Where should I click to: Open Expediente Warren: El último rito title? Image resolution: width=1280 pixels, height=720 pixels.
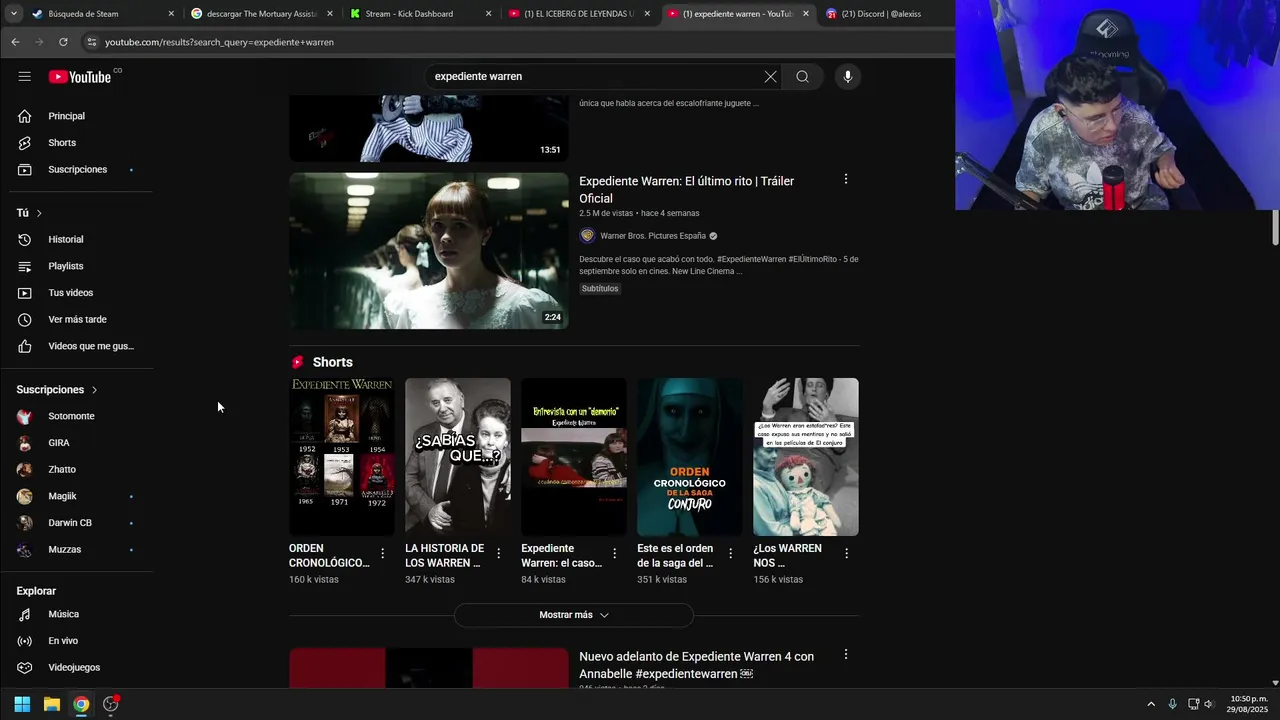(686, 190)
